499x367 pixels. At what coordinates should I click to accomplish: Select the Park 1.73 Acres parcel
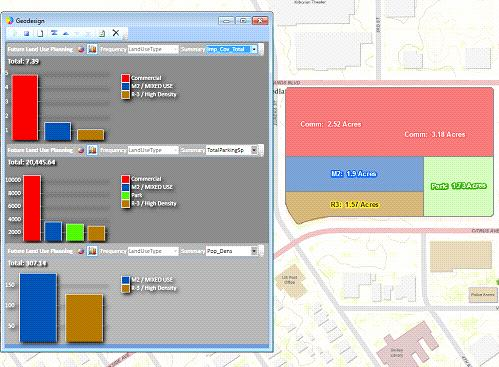458,186
